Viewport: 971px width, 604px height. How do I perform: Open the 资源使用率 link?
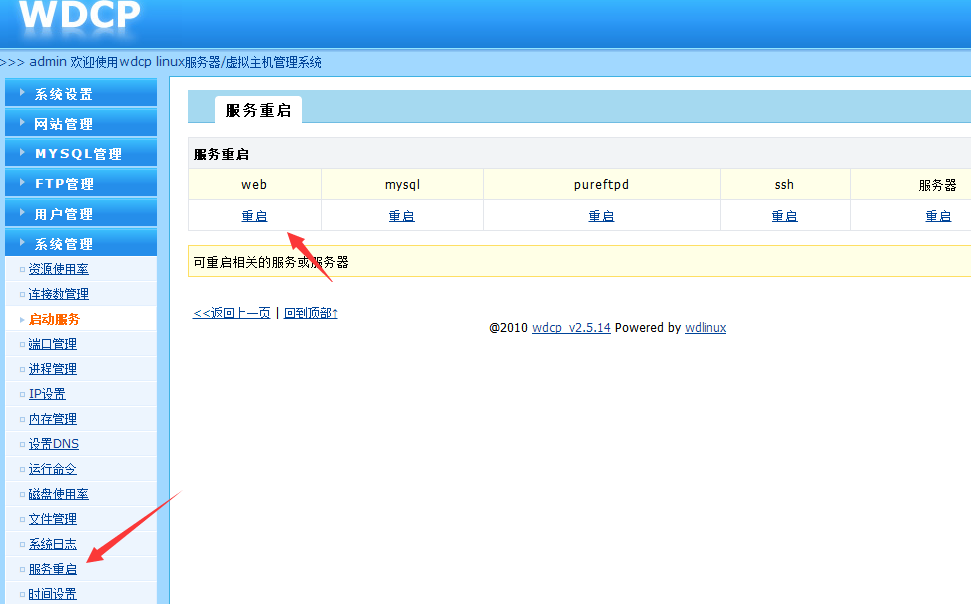click(59, 269)
